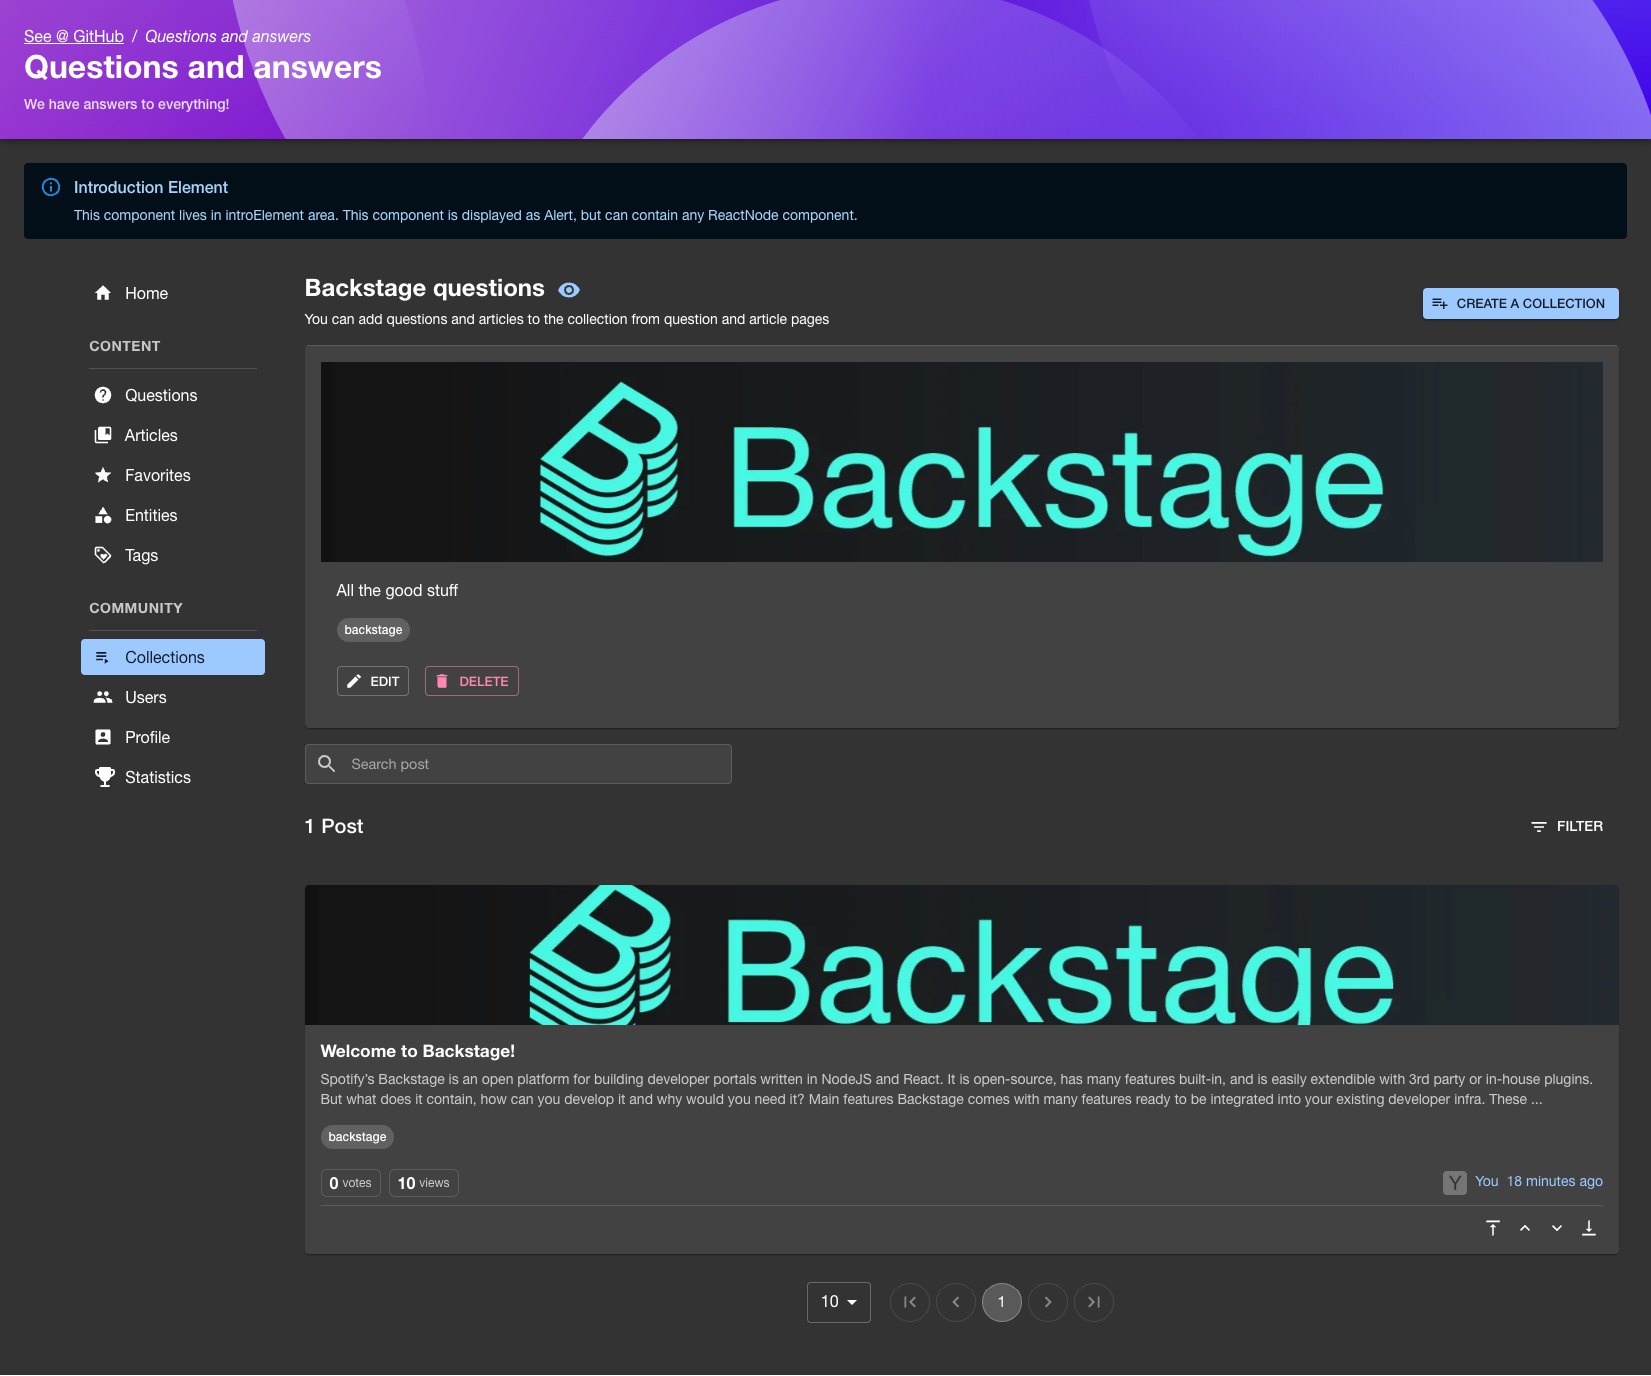
Task: Open the Filter panel button
Action: pyautogui.click(x=1567, y=826)
